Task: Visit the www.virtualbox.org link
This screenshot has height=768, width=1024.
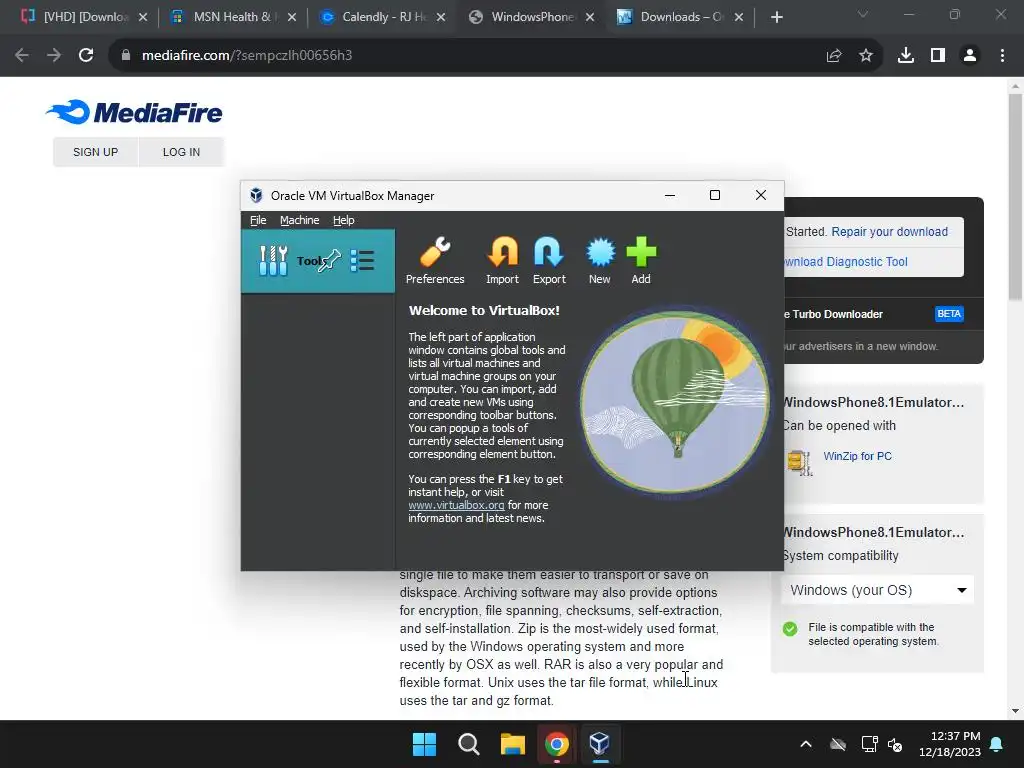Action: [x=456, y=505]
